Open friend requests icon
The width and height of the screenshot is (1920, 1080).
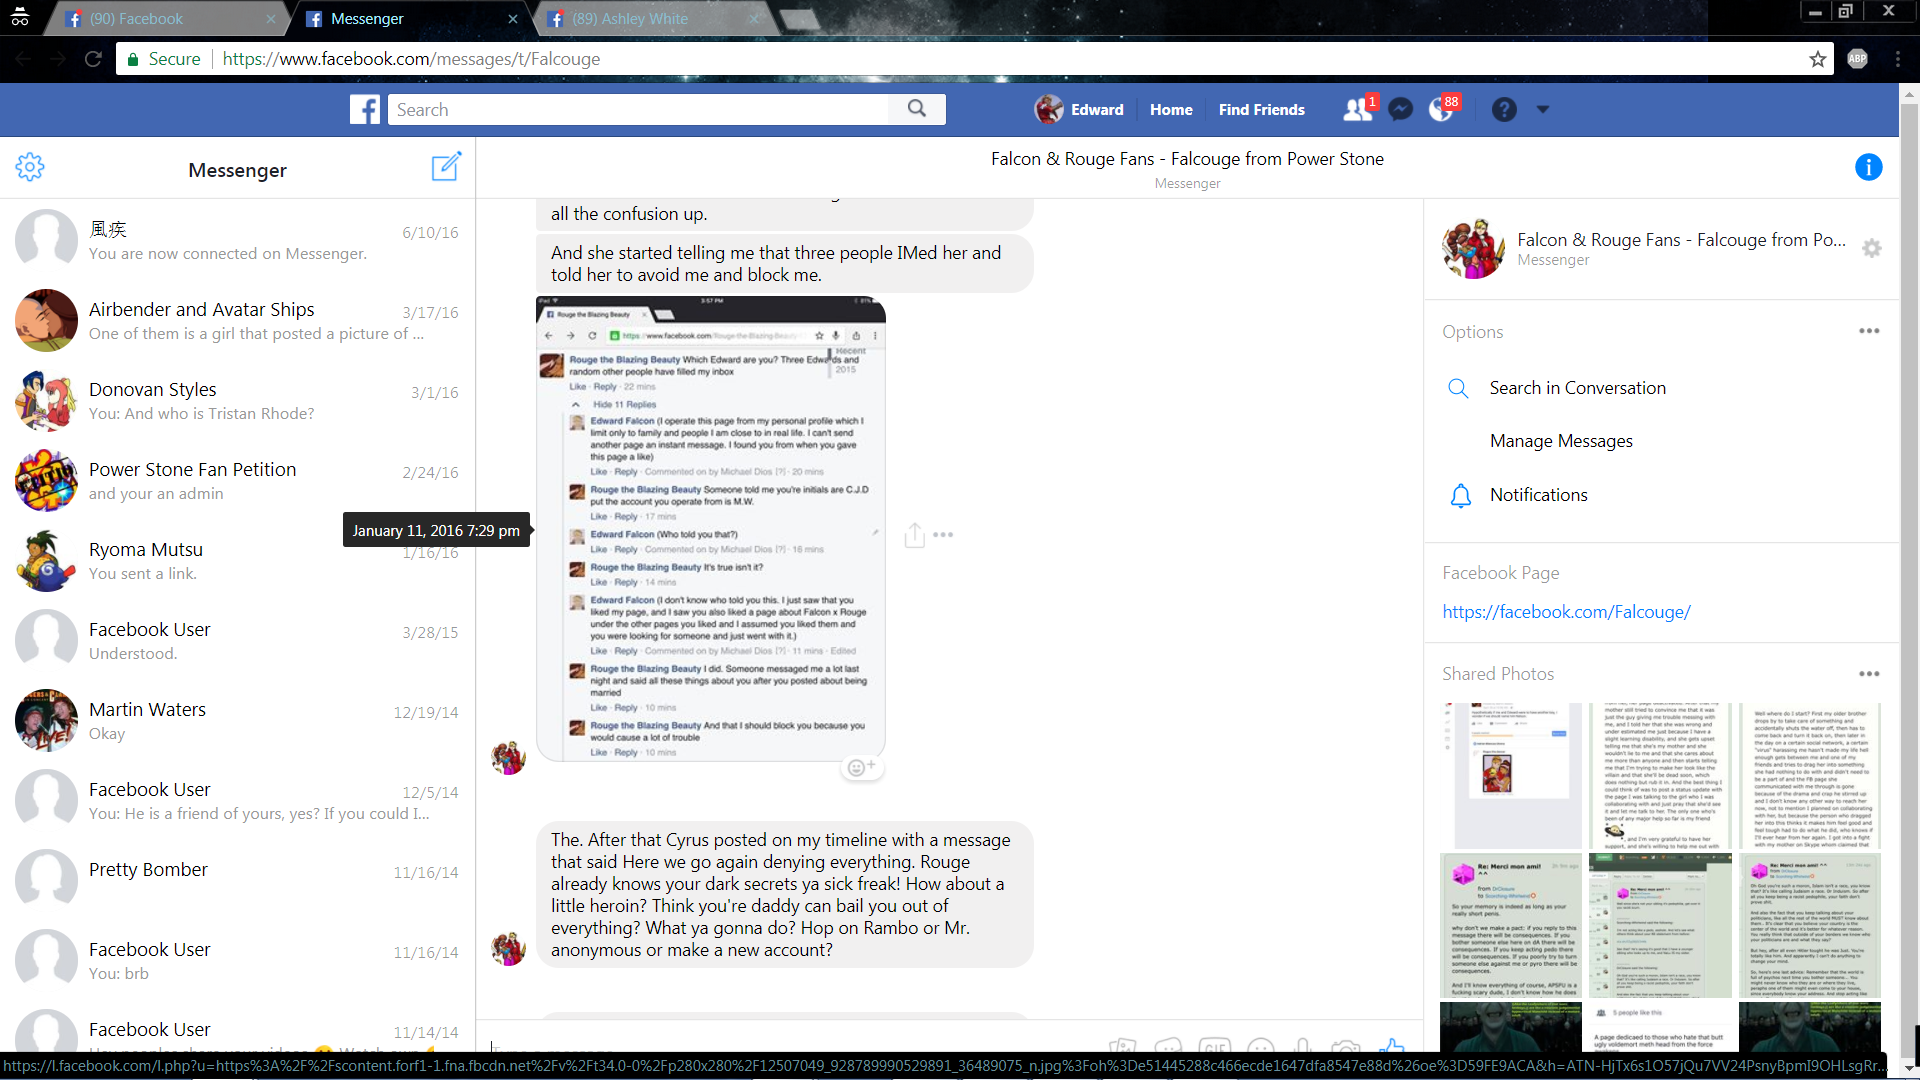(x=1357, y=109)
